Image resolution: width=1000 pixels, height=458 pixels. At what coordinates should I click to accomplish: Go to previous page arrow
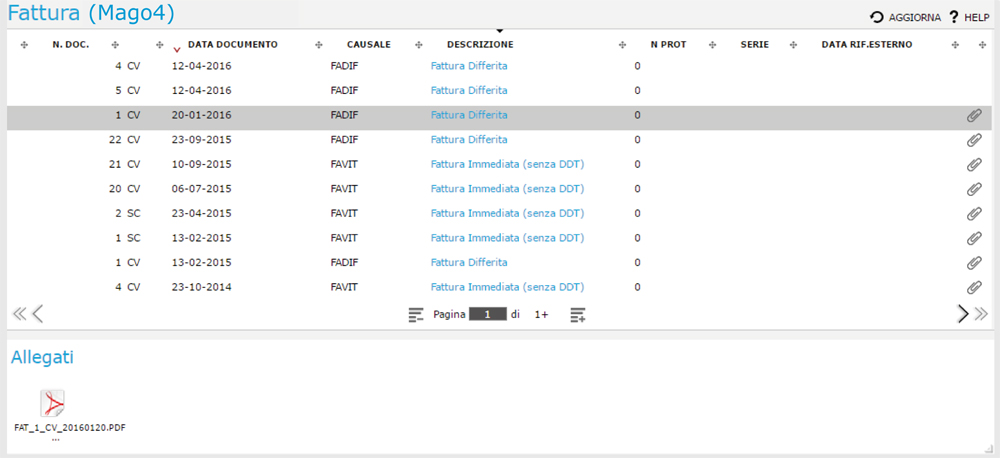click(38, 314)
